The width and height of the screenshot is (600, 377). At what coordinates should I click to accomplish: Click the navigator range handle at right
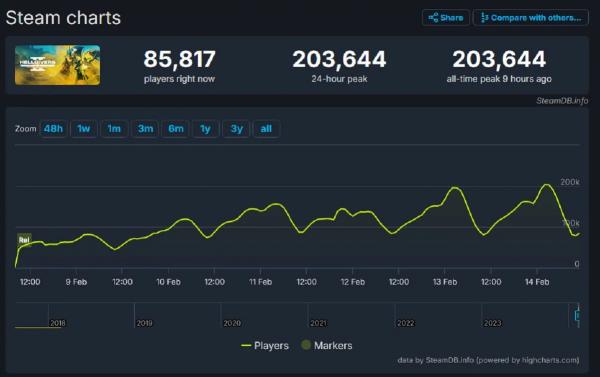click(x=577, y=315)
